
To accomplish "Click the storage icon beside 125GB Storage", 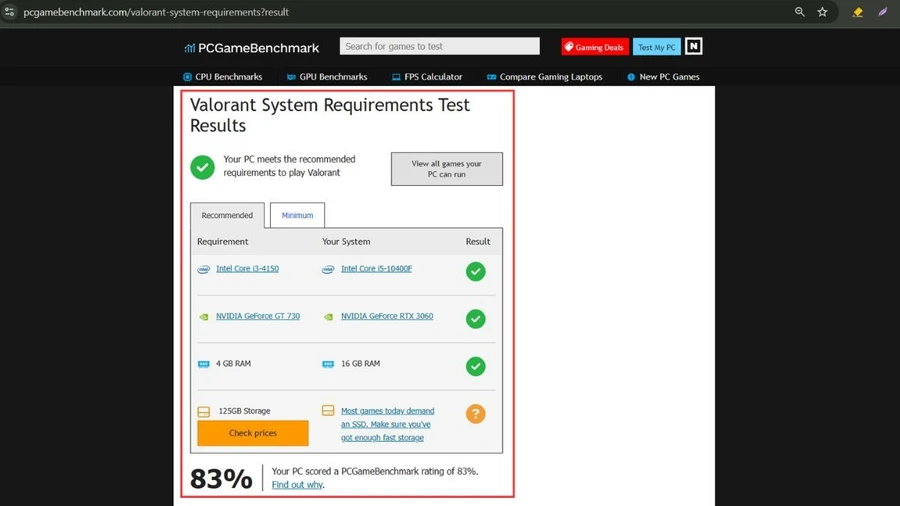I will pos(204,412).
